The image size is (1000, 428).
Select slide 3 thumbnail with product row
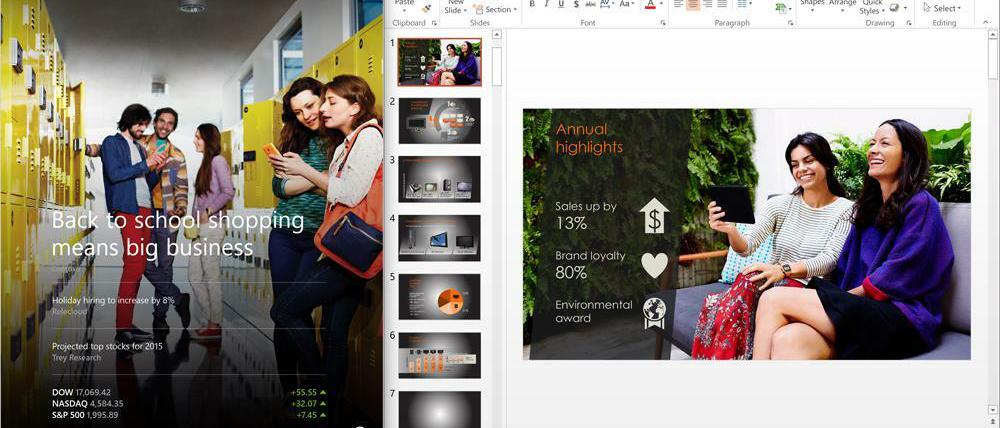439,179
